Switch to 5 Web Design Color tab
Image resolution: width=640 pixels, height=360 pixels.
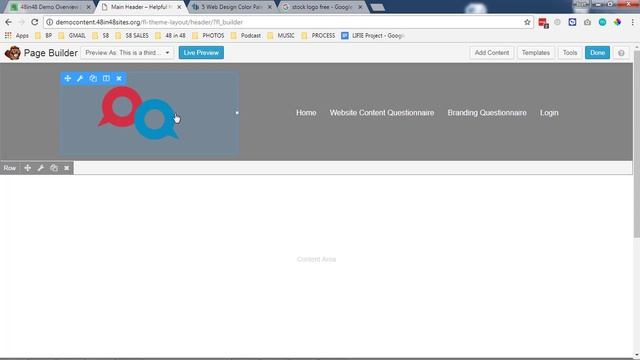click(x=231, y=7)
